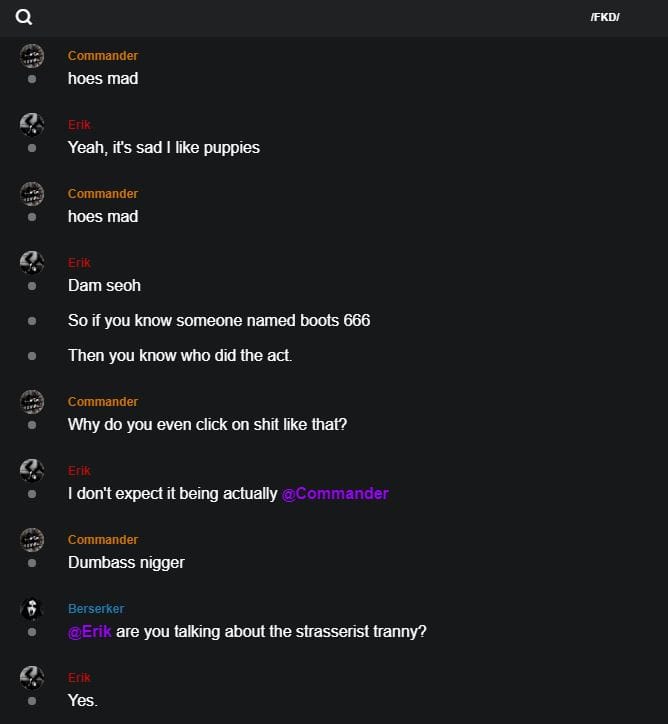
Task: Select Commander's name above "Why do you even click"
Action: pos(103,401)
